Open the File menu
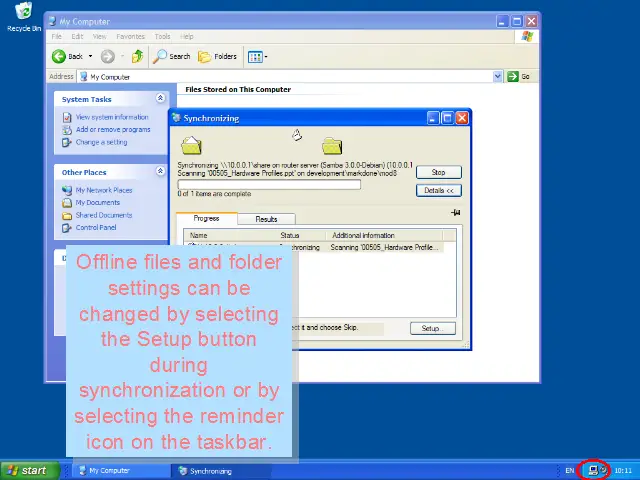The width and height of the screenshot is (640, 480). (x=57, y=36)
